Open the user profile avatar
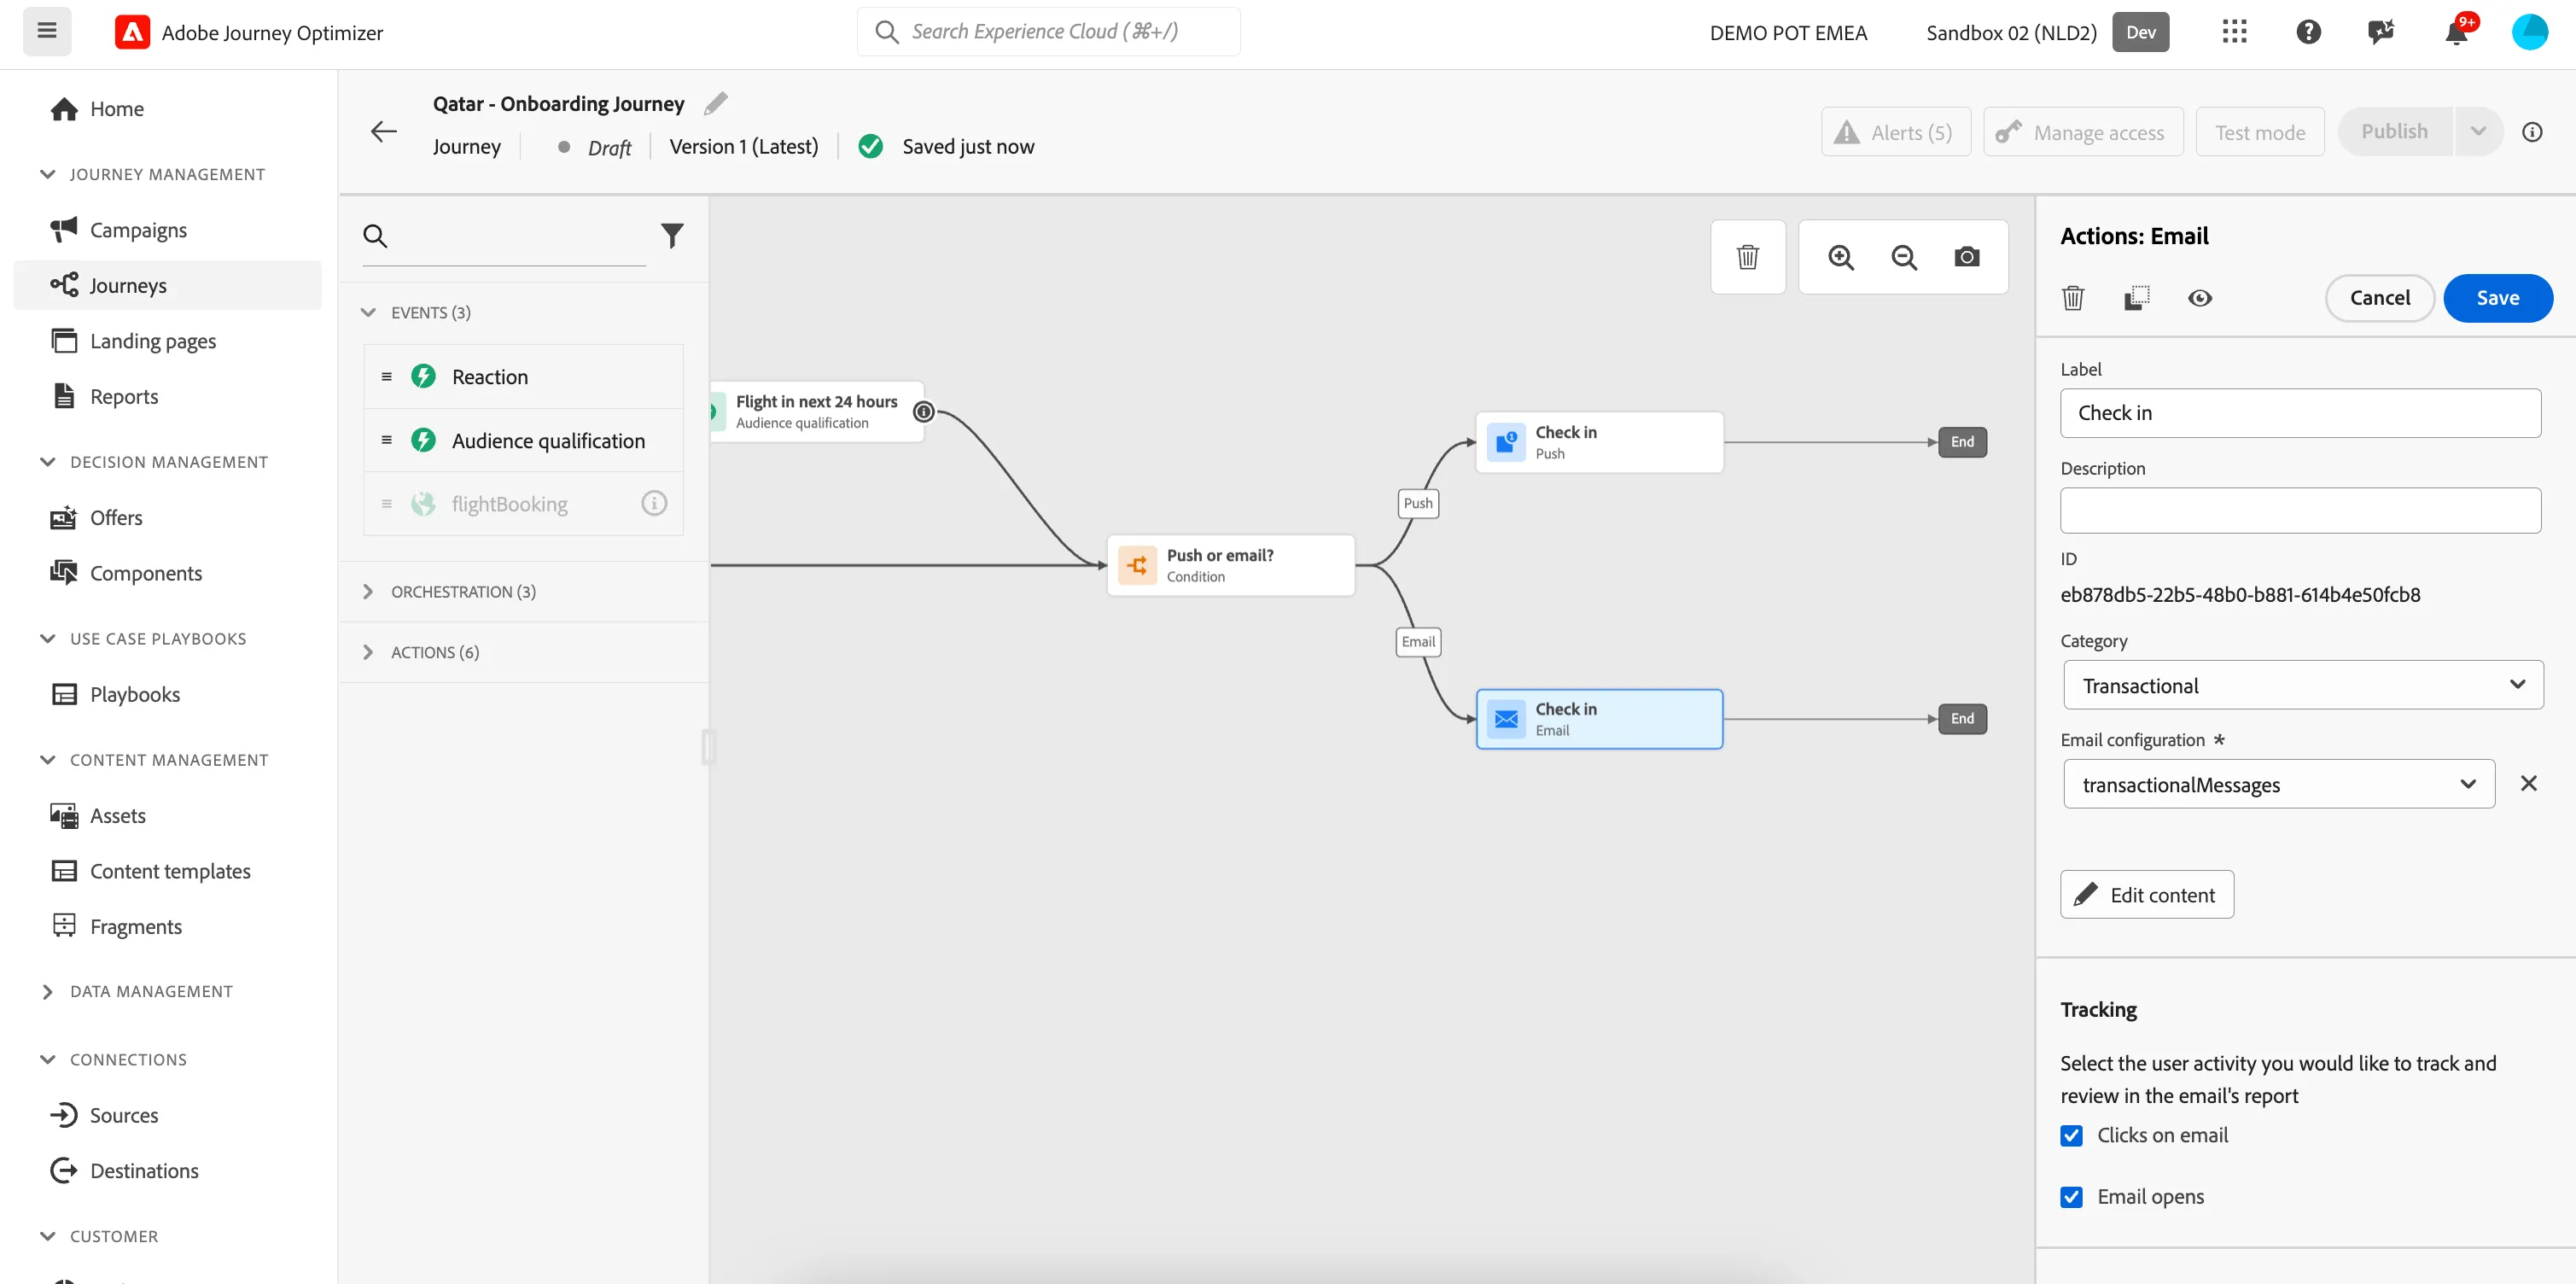 2530,32
